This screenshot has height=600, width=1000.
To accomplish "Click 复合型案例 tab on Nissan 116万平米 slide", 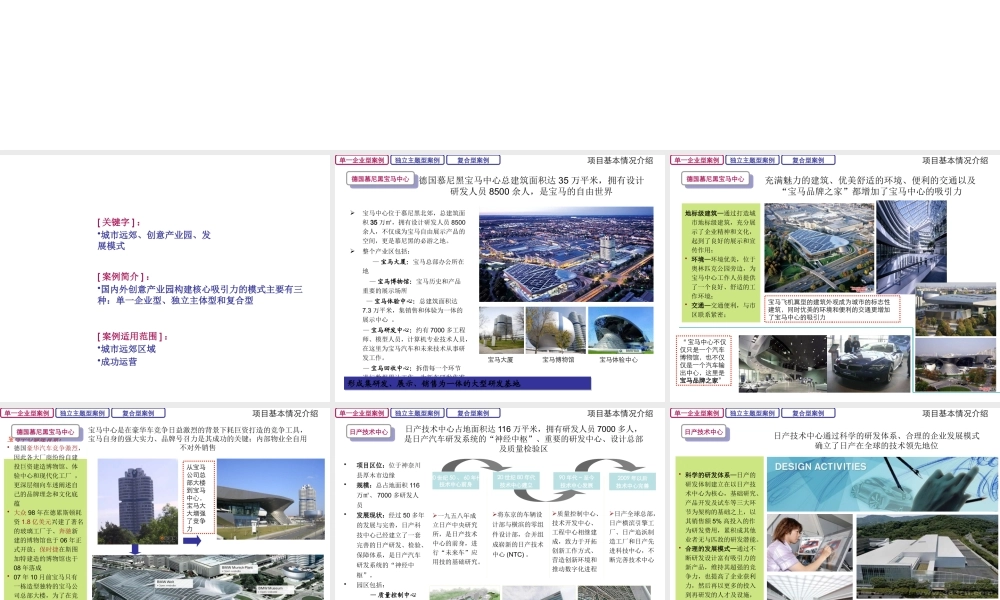I will point(473,413).
